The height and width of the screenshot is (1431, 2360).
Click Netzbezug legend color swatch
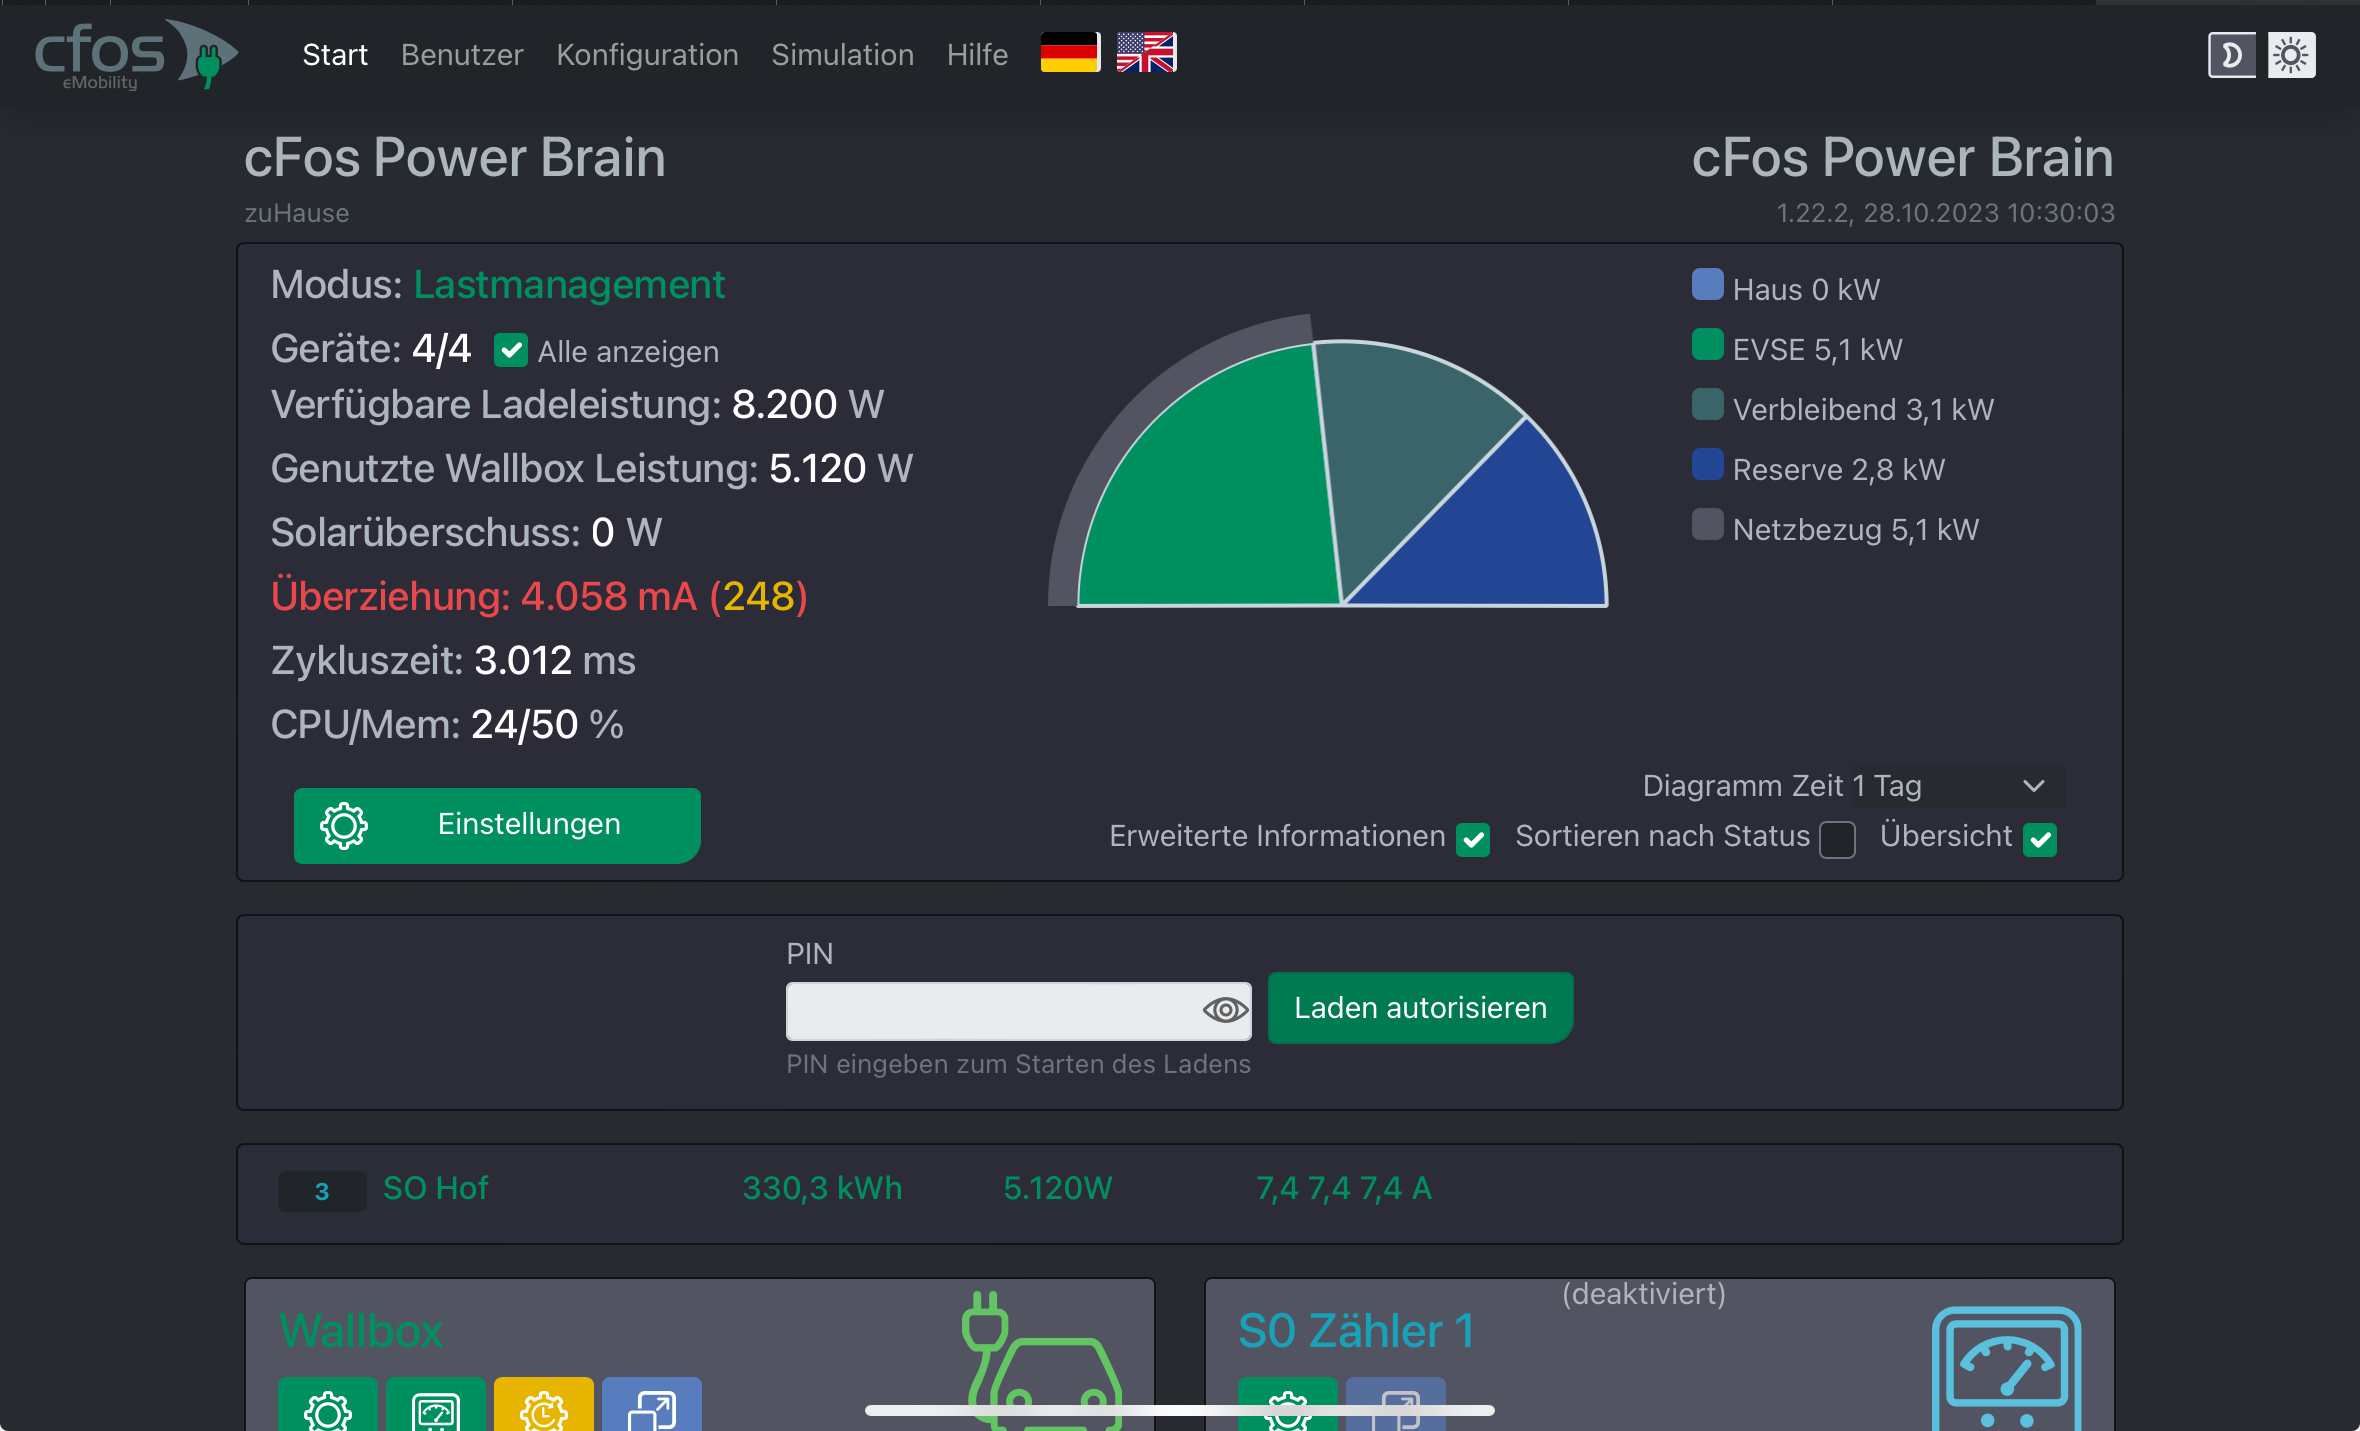coord(1707,524)
